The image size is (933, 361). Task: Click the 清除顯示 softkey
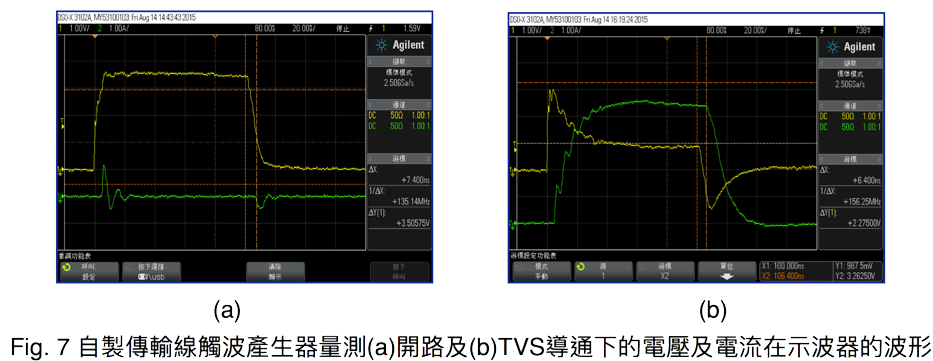[x=275, y=272]
